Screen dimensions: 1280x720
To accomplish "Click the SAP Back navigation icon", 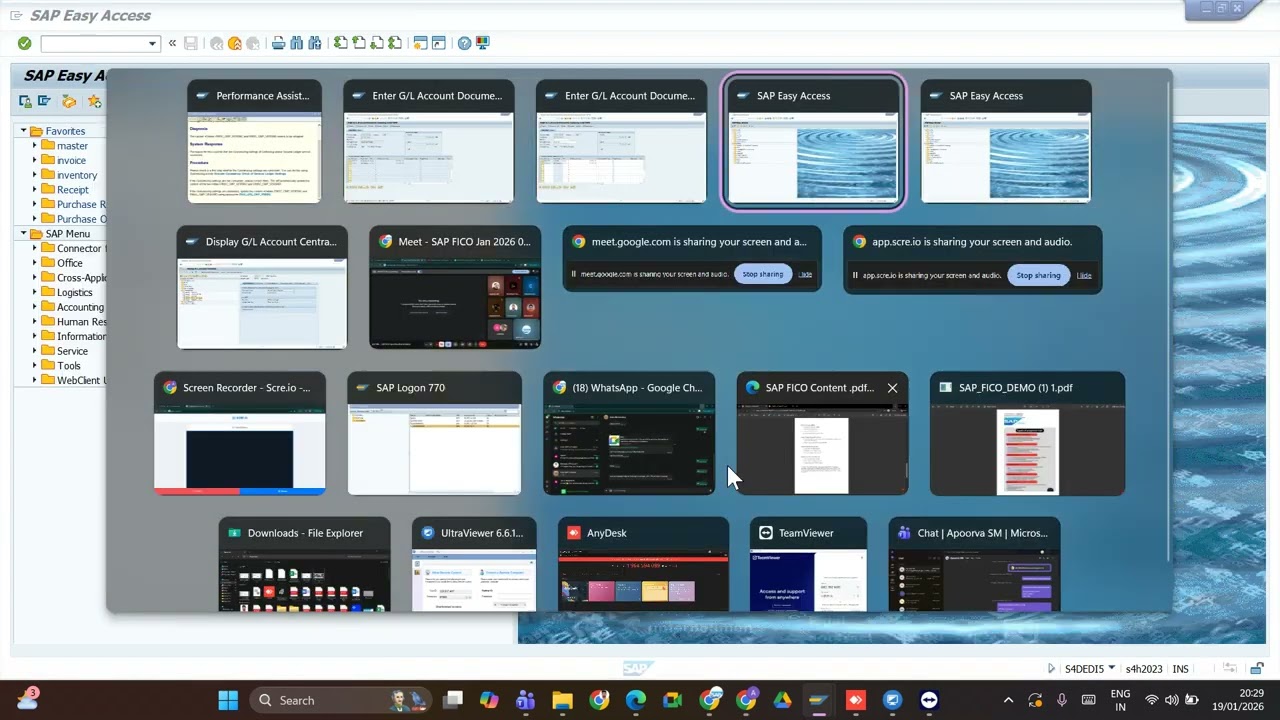I will [216, 43].
